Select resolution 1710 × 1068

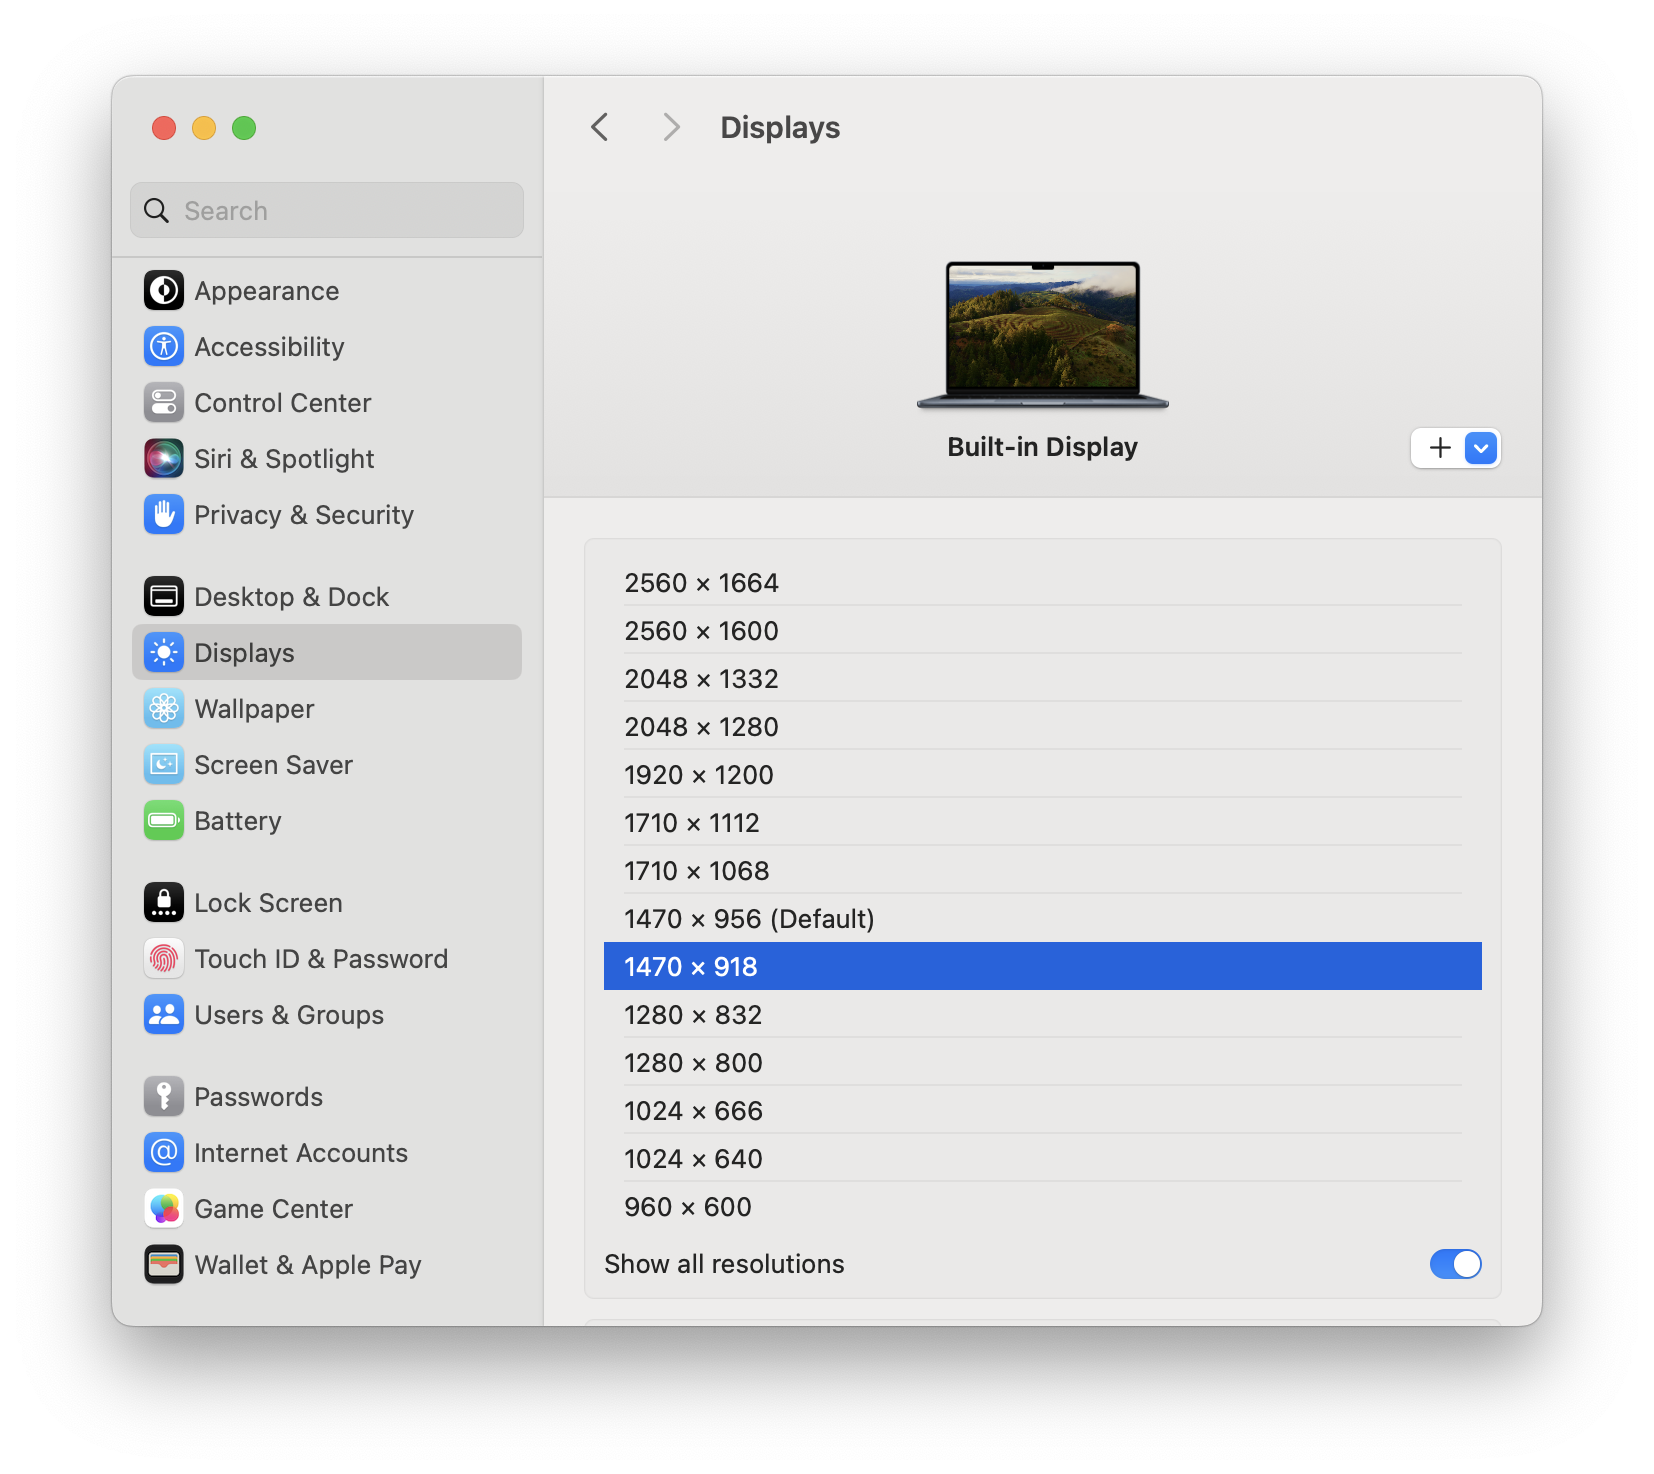[1043, 871]
